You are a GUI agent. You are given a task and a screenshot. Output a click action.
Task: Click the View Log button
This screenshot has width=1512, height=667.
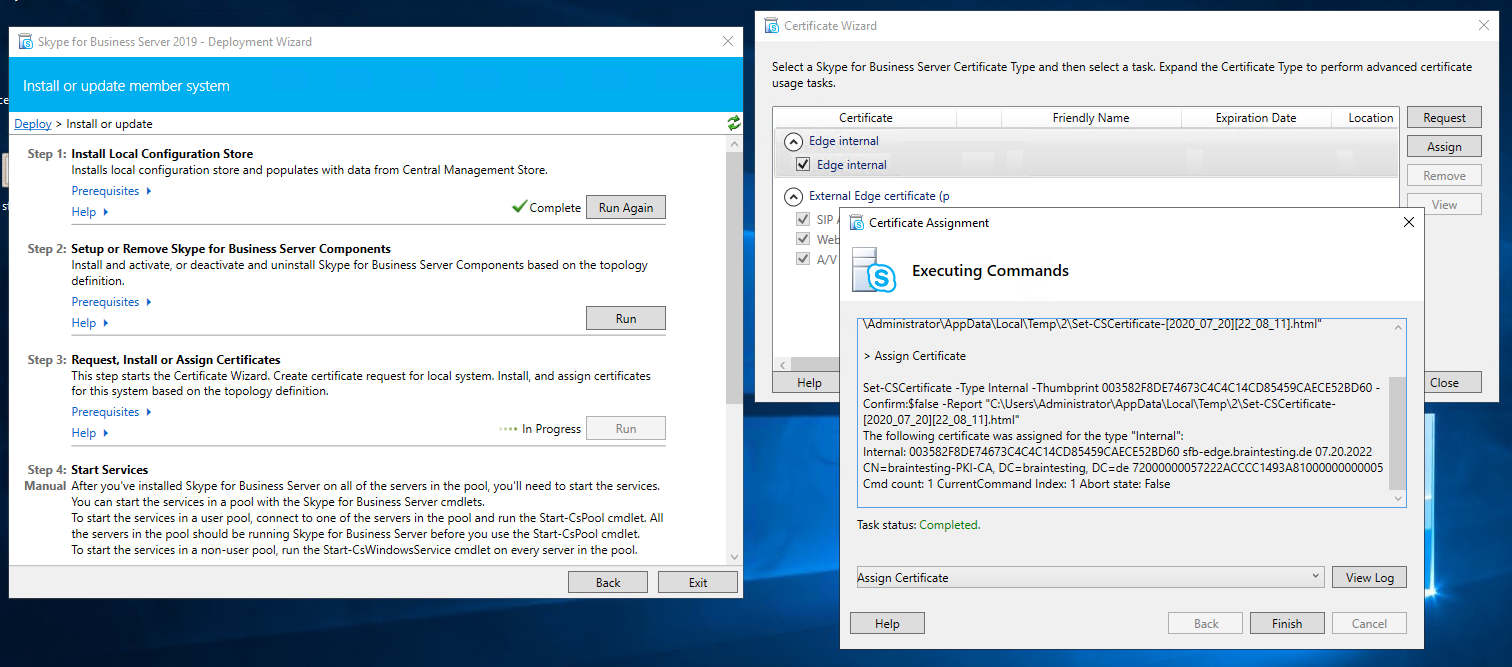coord(1369,577)
